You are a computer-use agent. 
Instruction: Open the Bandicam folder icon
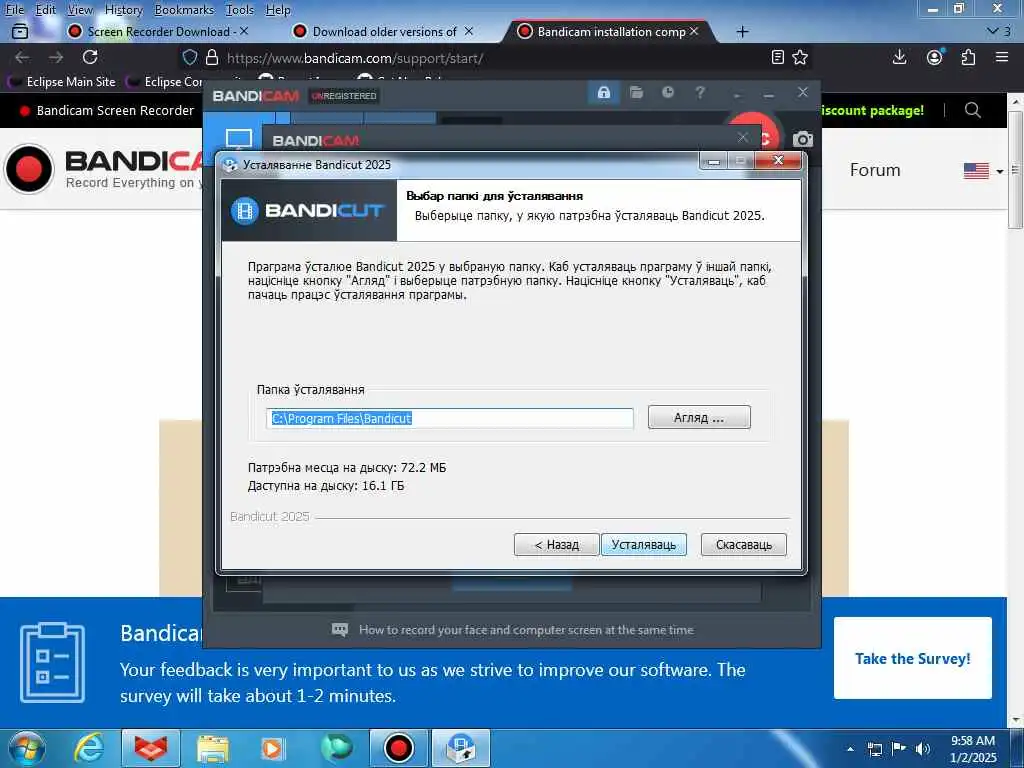[x=636, y=92]
